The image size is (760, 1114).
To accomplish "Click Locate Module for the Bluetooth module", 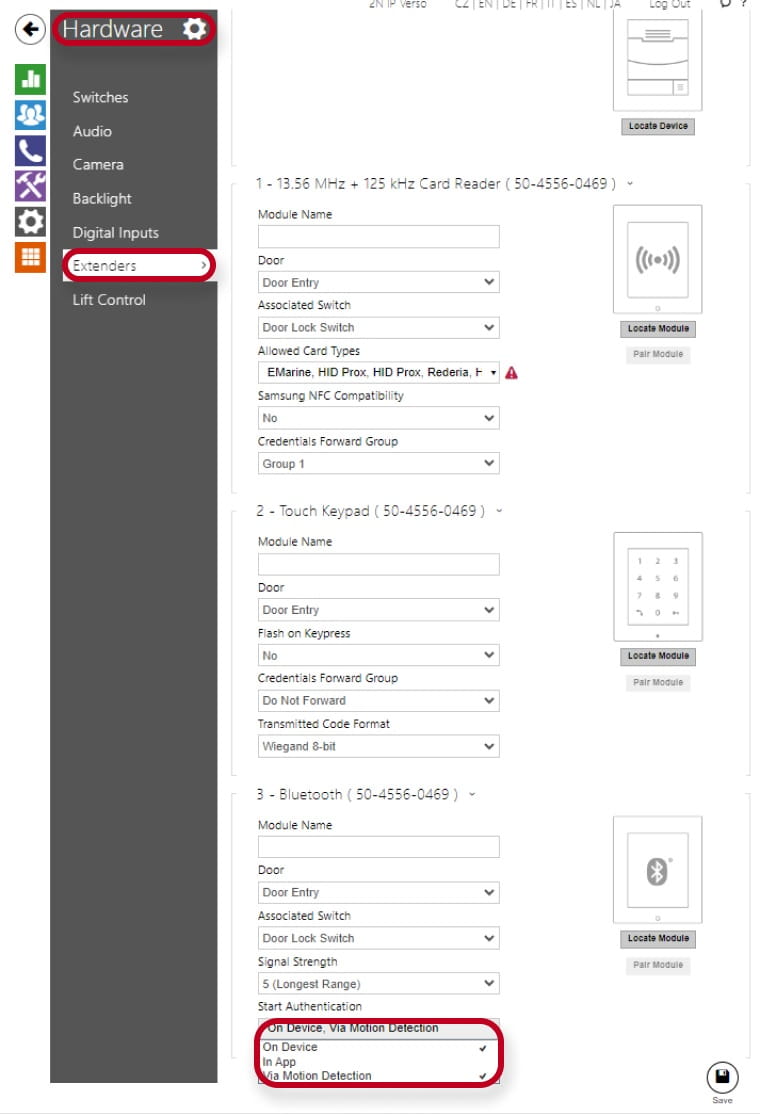I will point(658,939).
